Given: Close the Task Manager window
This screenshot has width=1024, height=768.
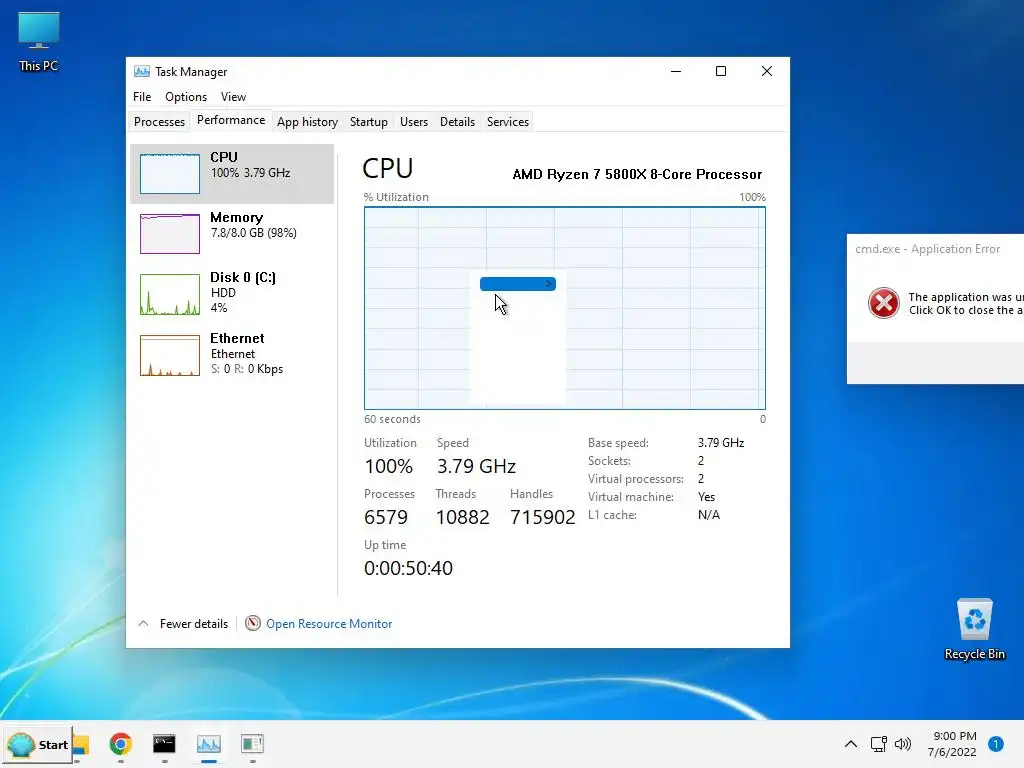Looking at the screenshot, I should tap(767, 71).
